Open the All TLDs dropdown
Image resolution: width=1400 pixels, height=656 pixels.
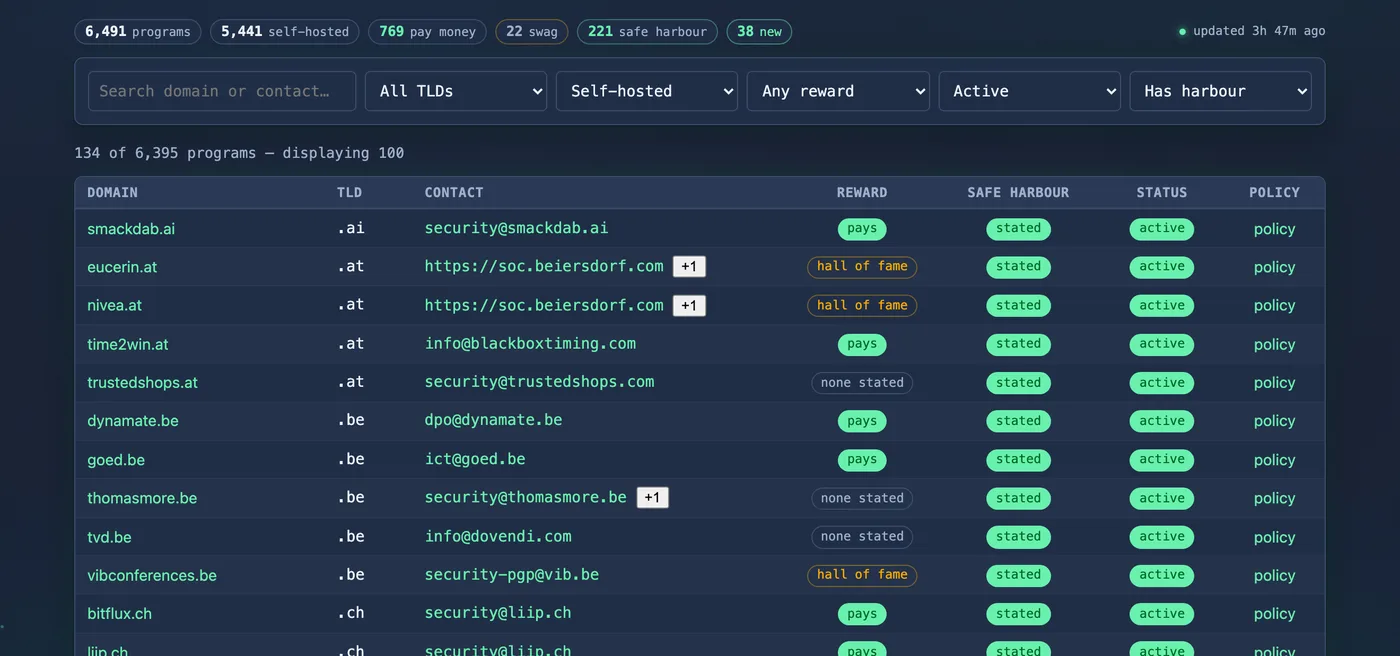[456, 91]
